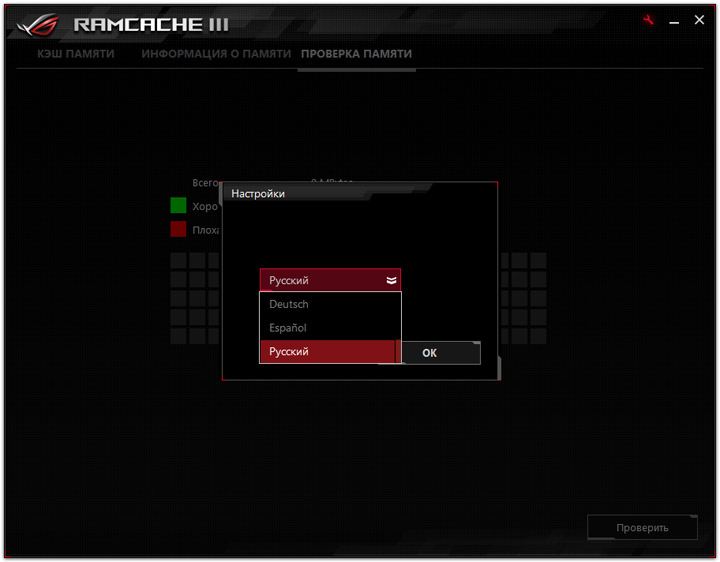Click the Проверить button
Image resolution: width=720 pixels, height=562 pixels.
(x=642, y=528)
